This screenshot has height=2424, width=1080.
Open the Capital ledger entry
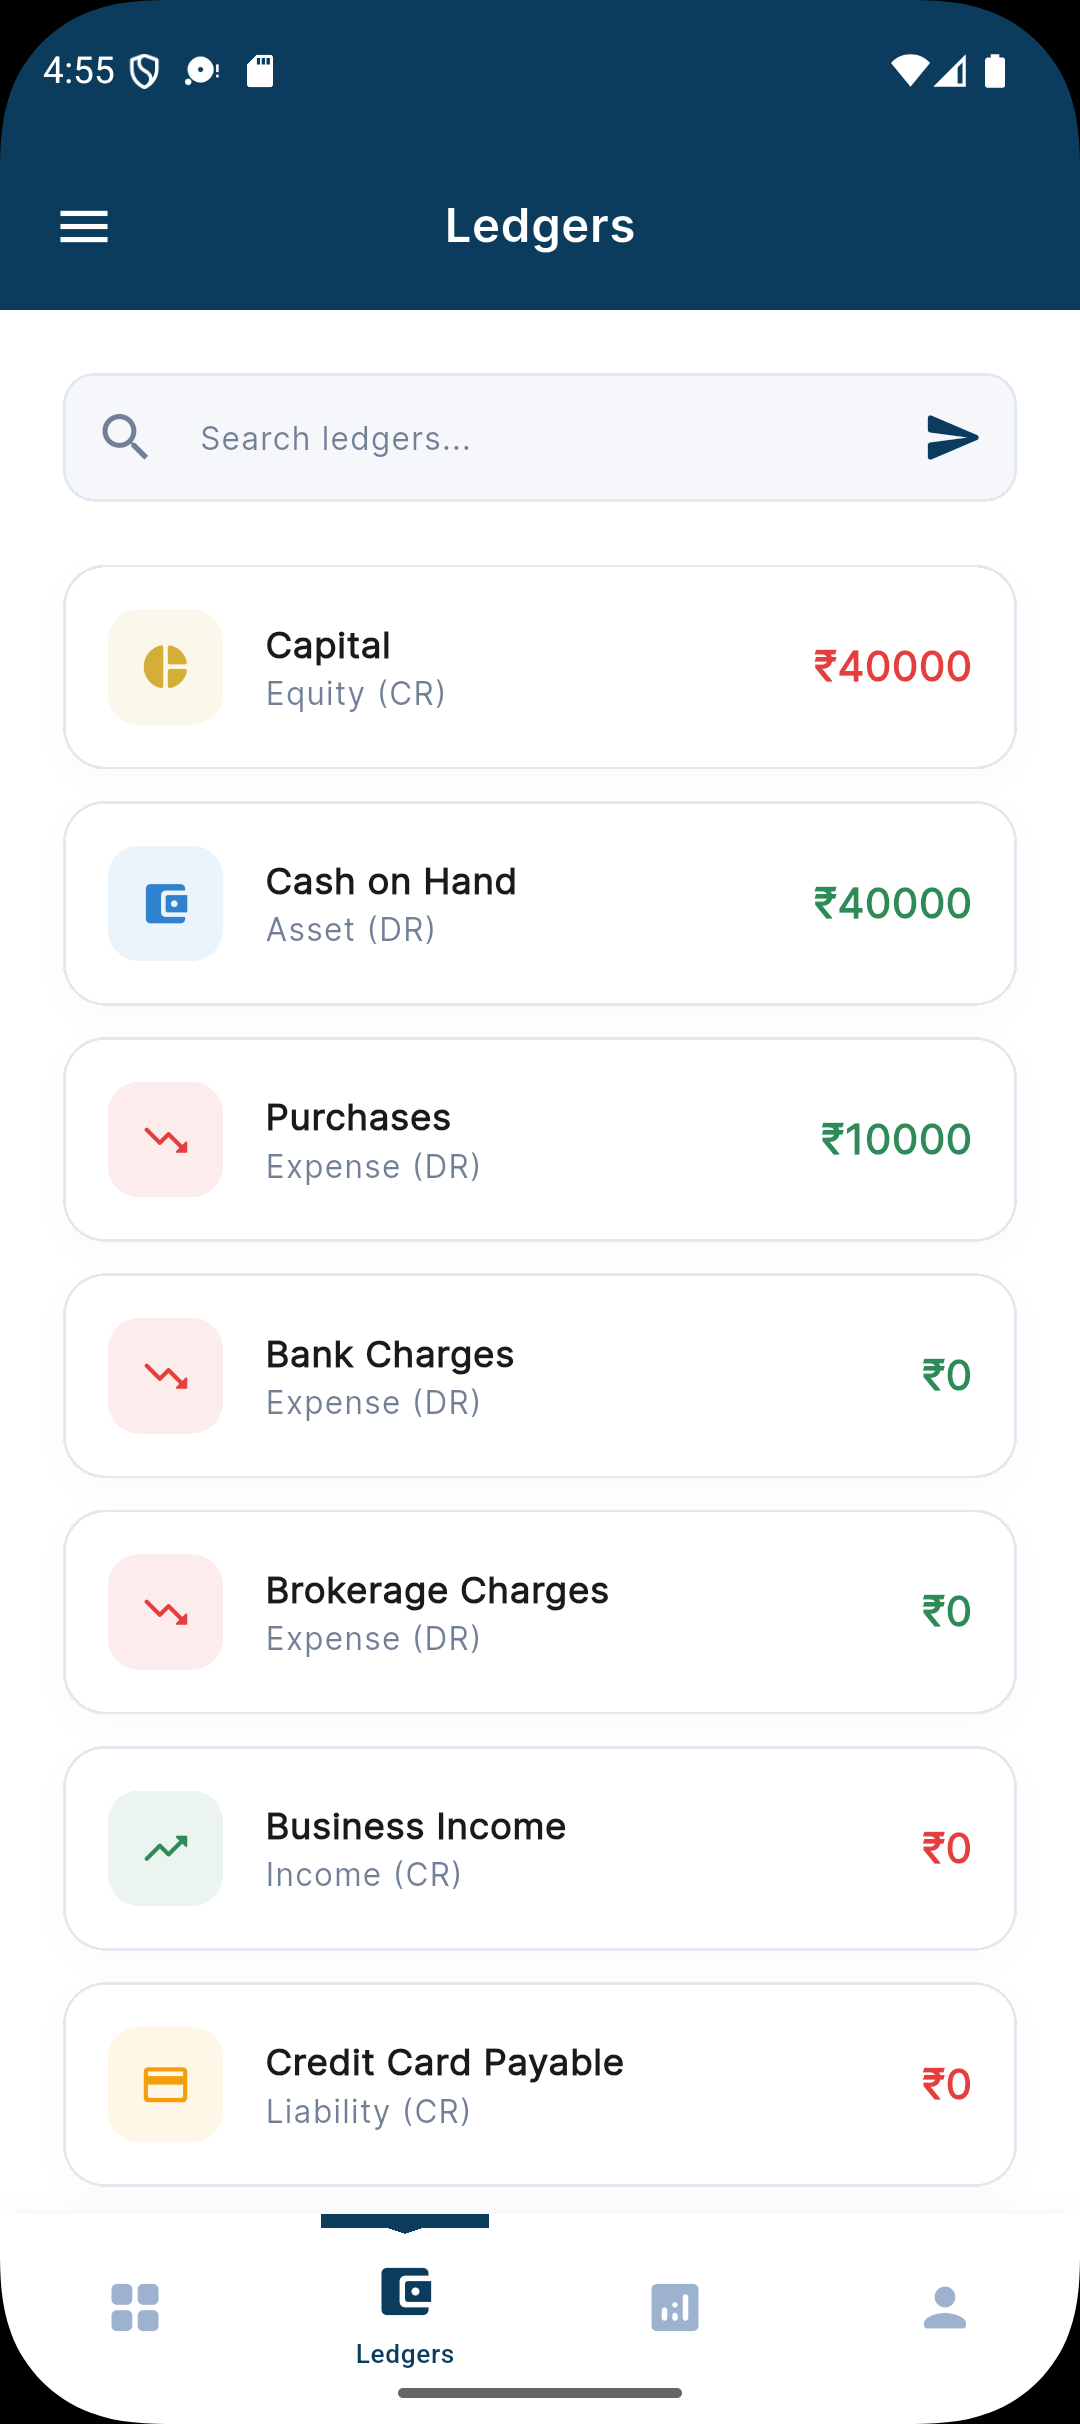[x=540, y=667]
